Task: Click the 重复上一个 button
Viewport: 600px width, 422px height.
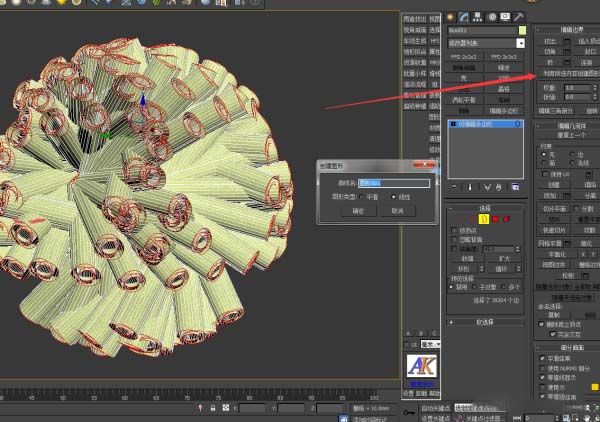Action: 569,135
